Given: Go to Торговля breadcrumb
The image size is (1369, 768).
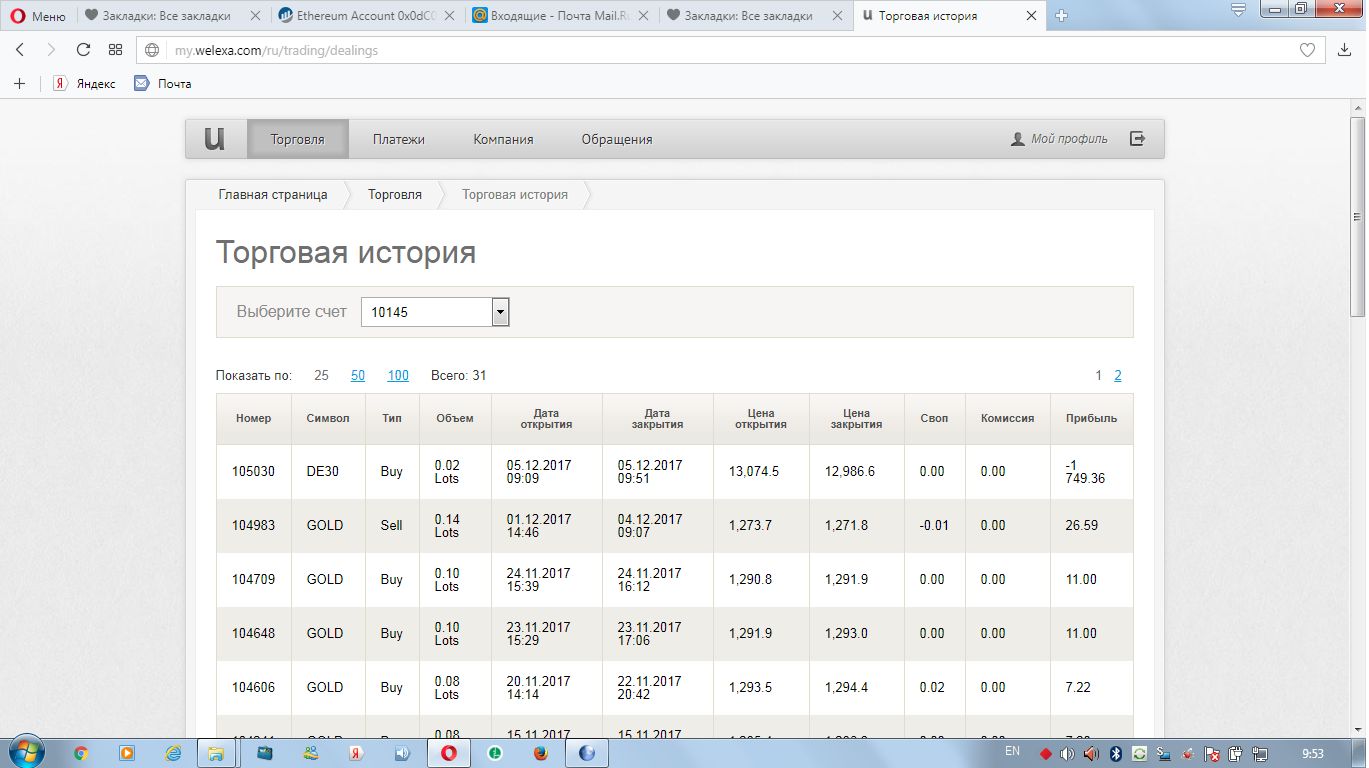Looking at the screenshot, I should click(395, 194).
